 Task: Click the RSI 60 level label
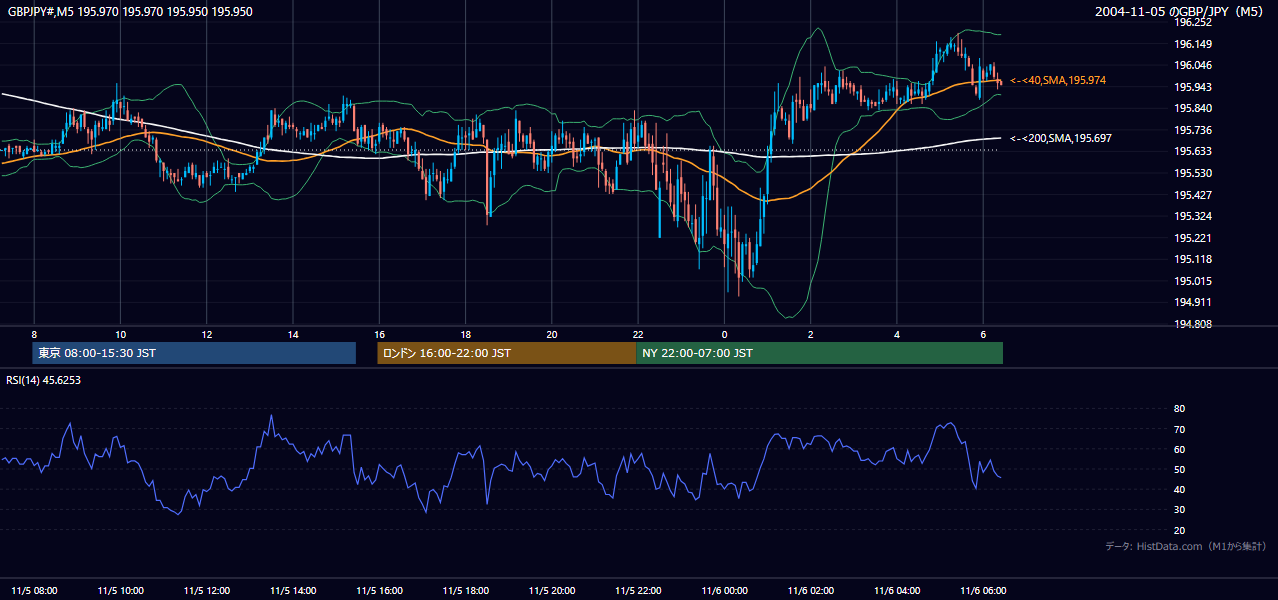[1180, 449]
